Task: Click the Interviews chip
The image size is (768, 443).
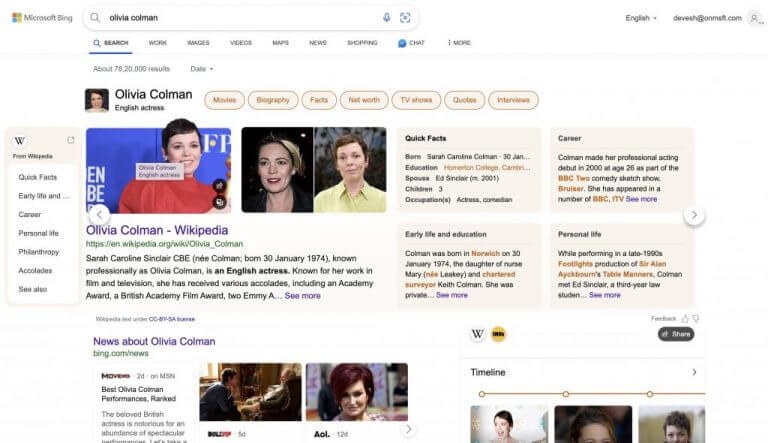Action: (x=513, y=100)
